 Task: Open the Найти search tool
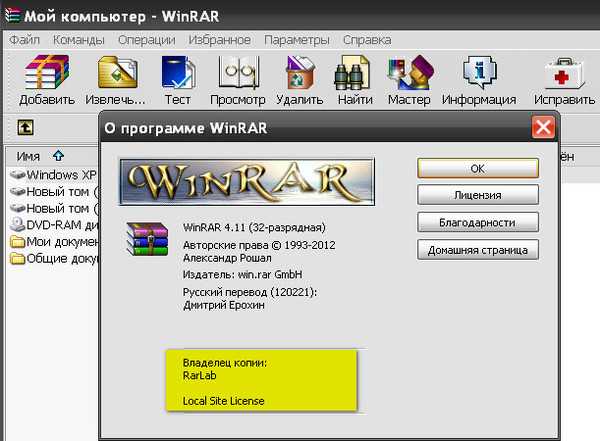(352, 73)
